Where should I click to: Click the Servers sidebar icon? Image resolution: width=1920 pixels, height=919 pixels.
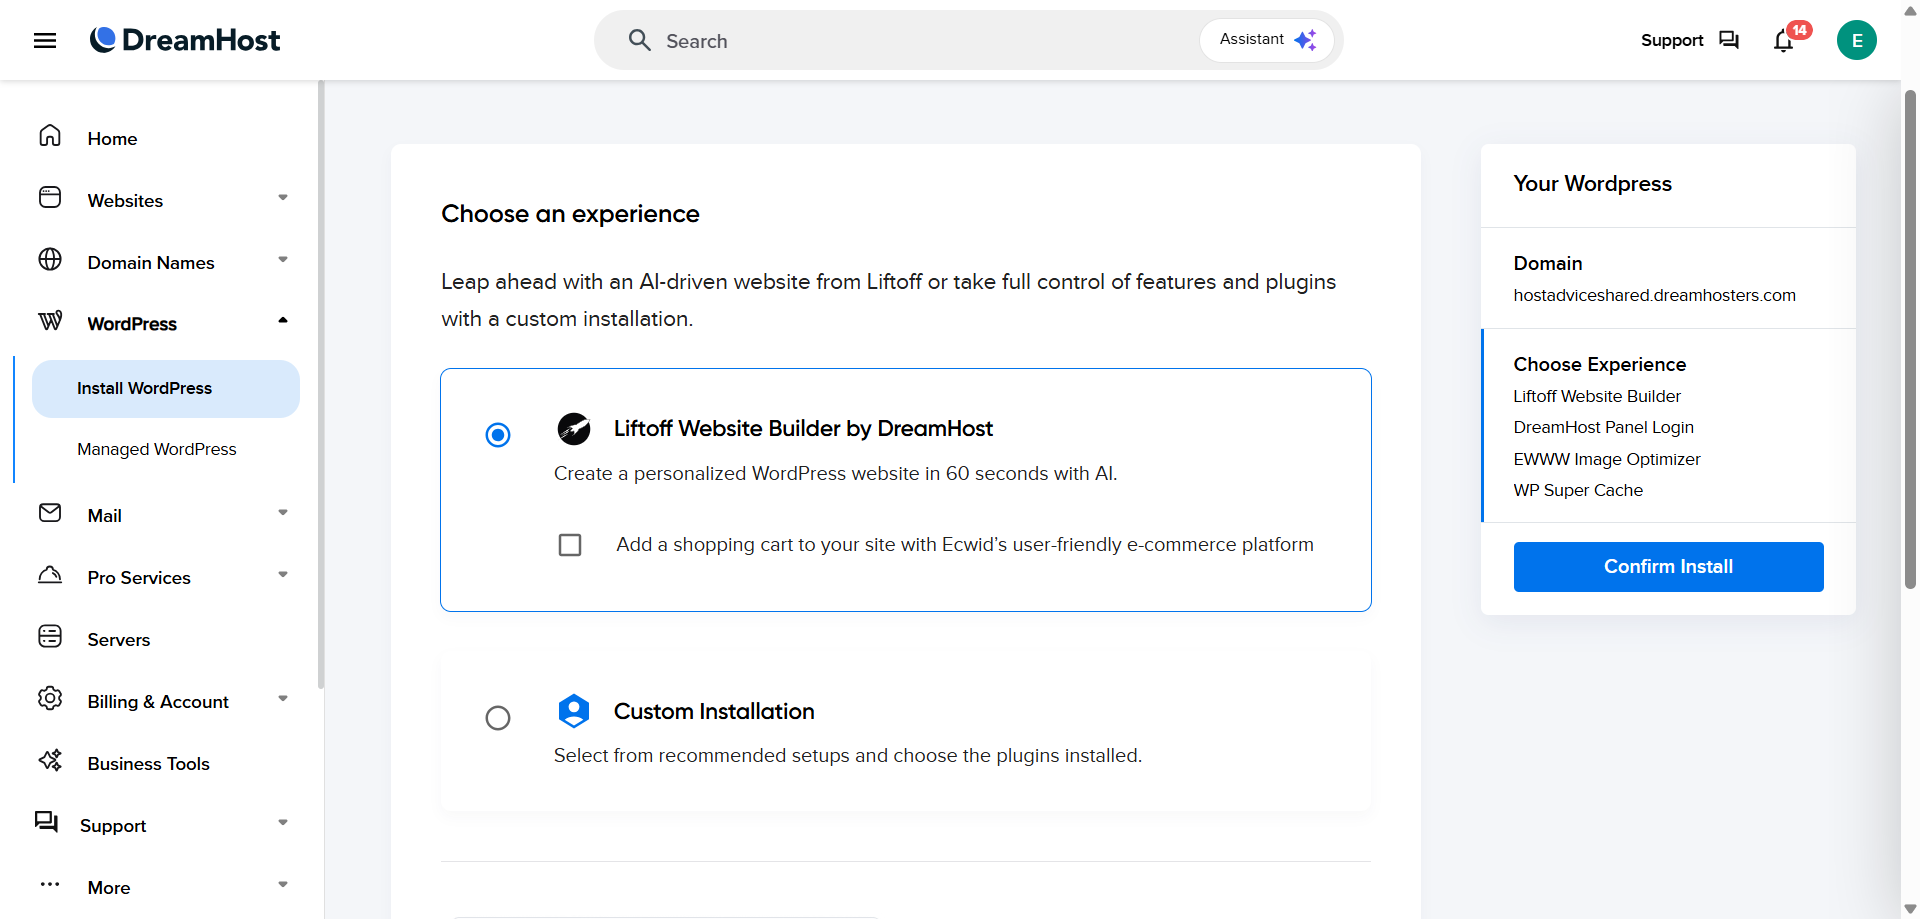pyautogui.click(x=50, y=637)
